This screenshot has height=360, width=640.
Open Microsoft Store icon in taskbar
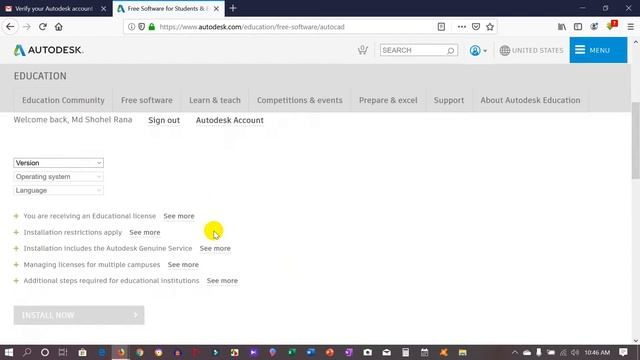(x=82, y=352)
